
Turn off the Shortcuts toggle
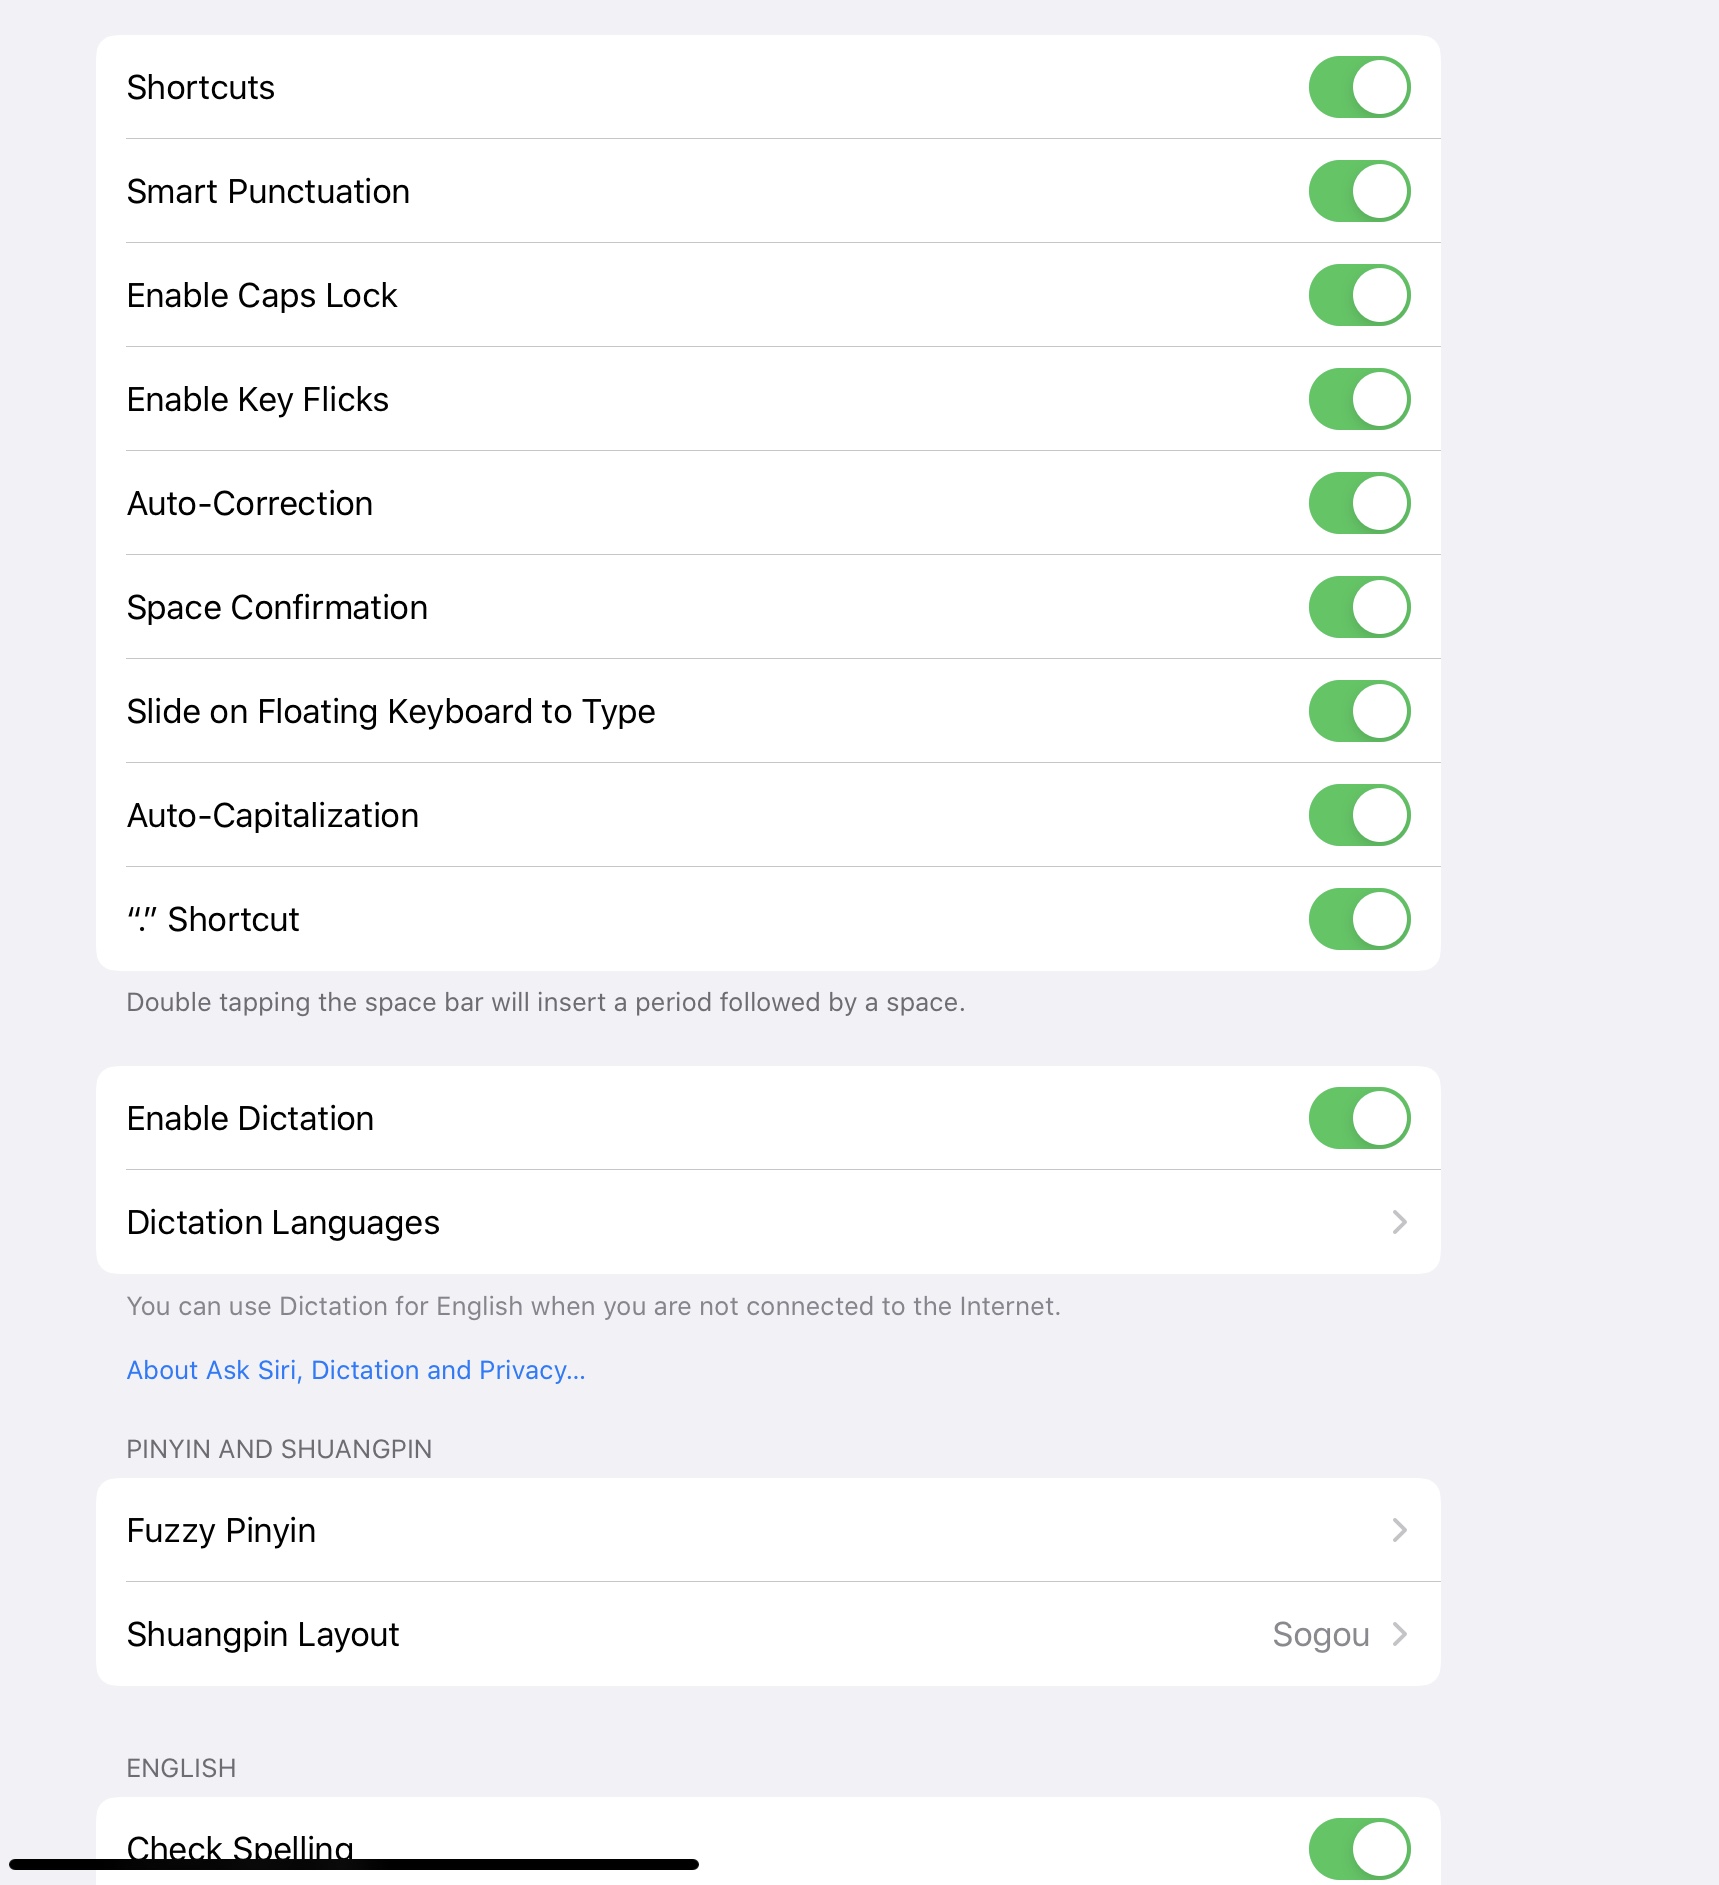pos(1358,87)
